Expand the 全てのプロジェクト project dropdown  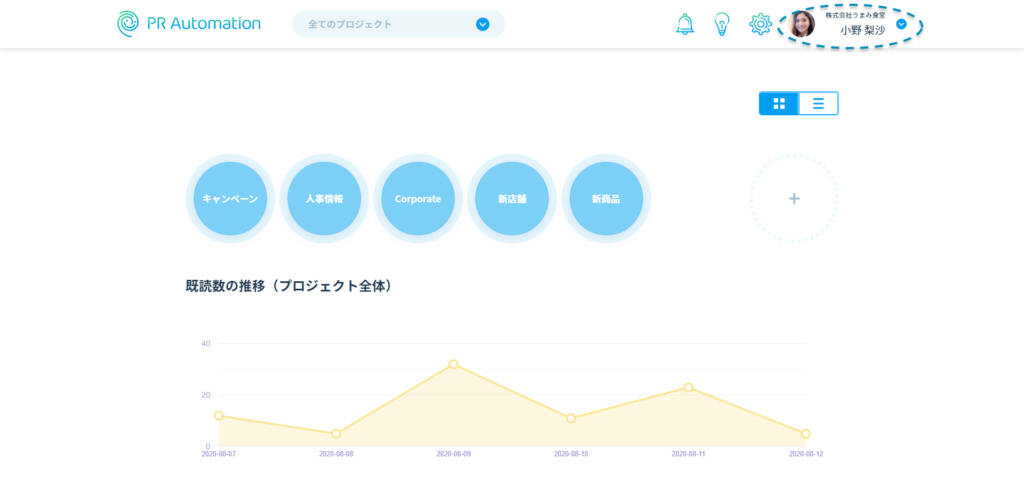tap(483, 24)
